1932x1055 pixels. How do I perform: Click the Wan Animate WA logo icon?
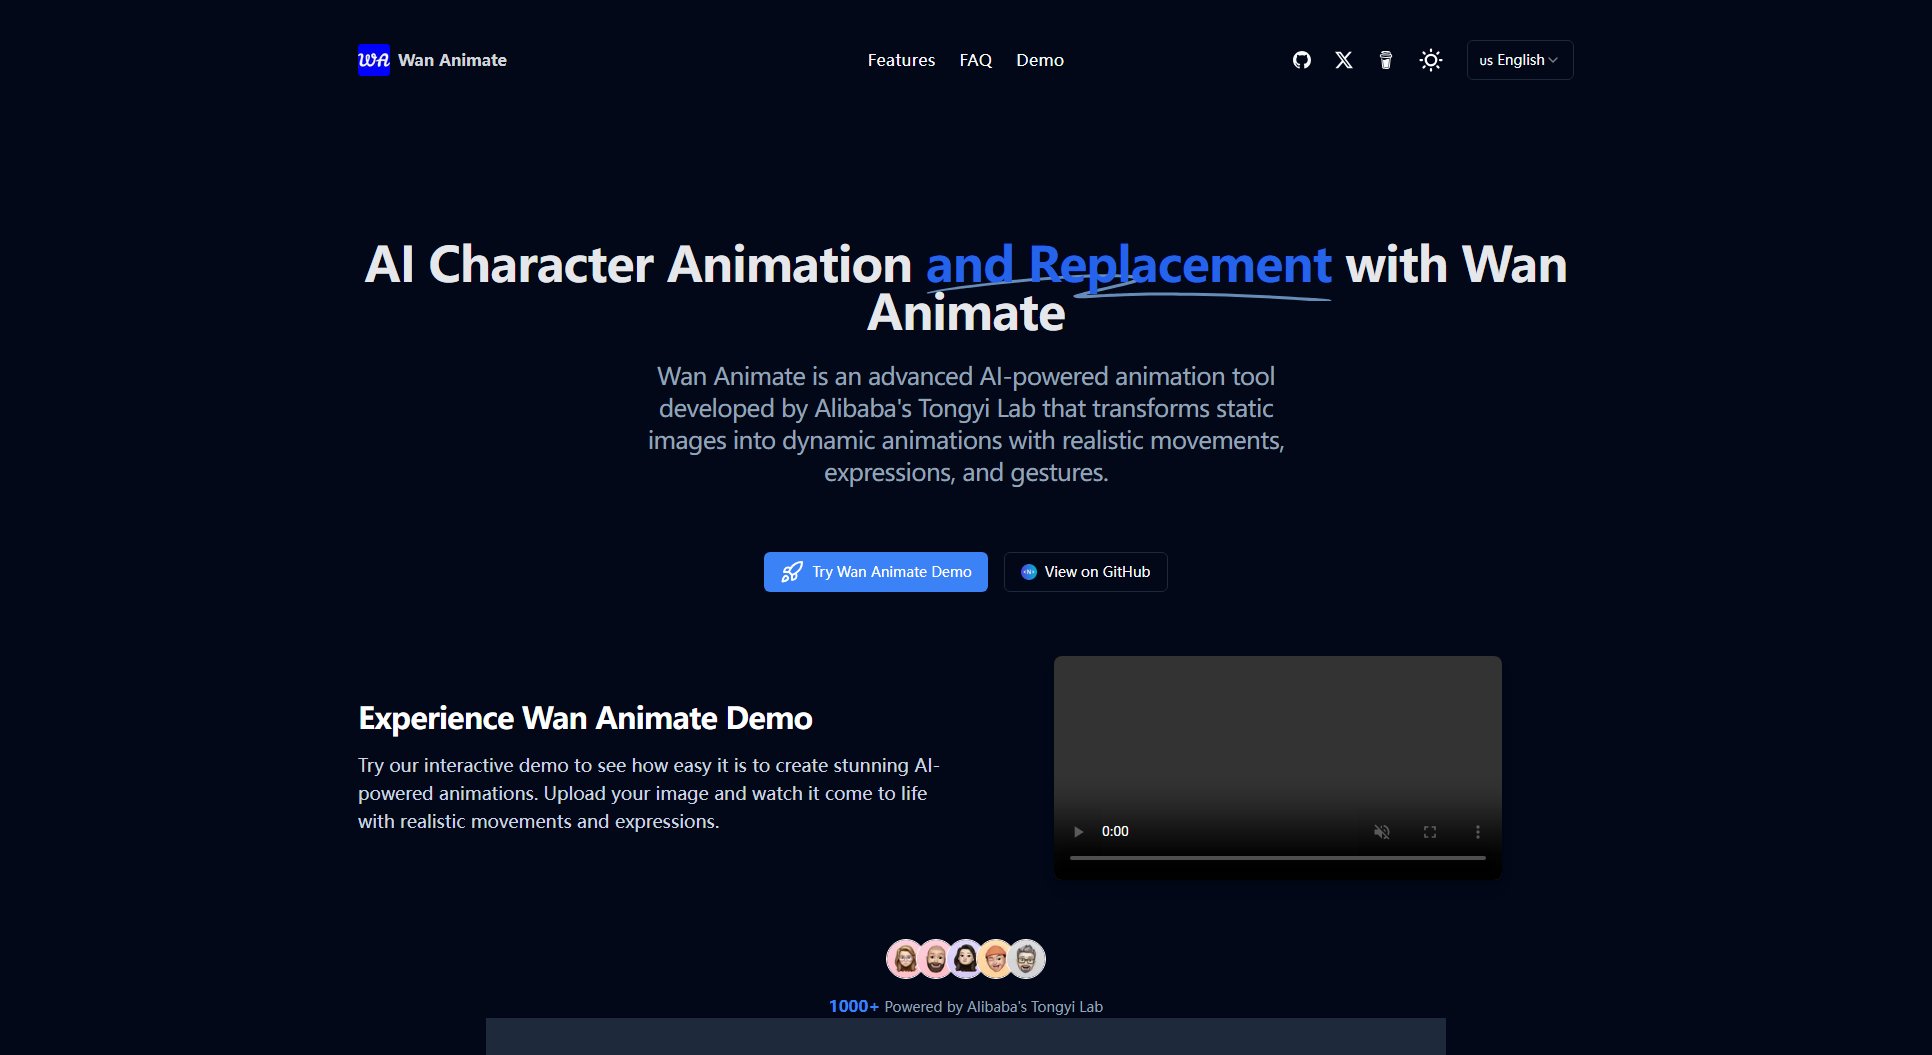[374, 60]
